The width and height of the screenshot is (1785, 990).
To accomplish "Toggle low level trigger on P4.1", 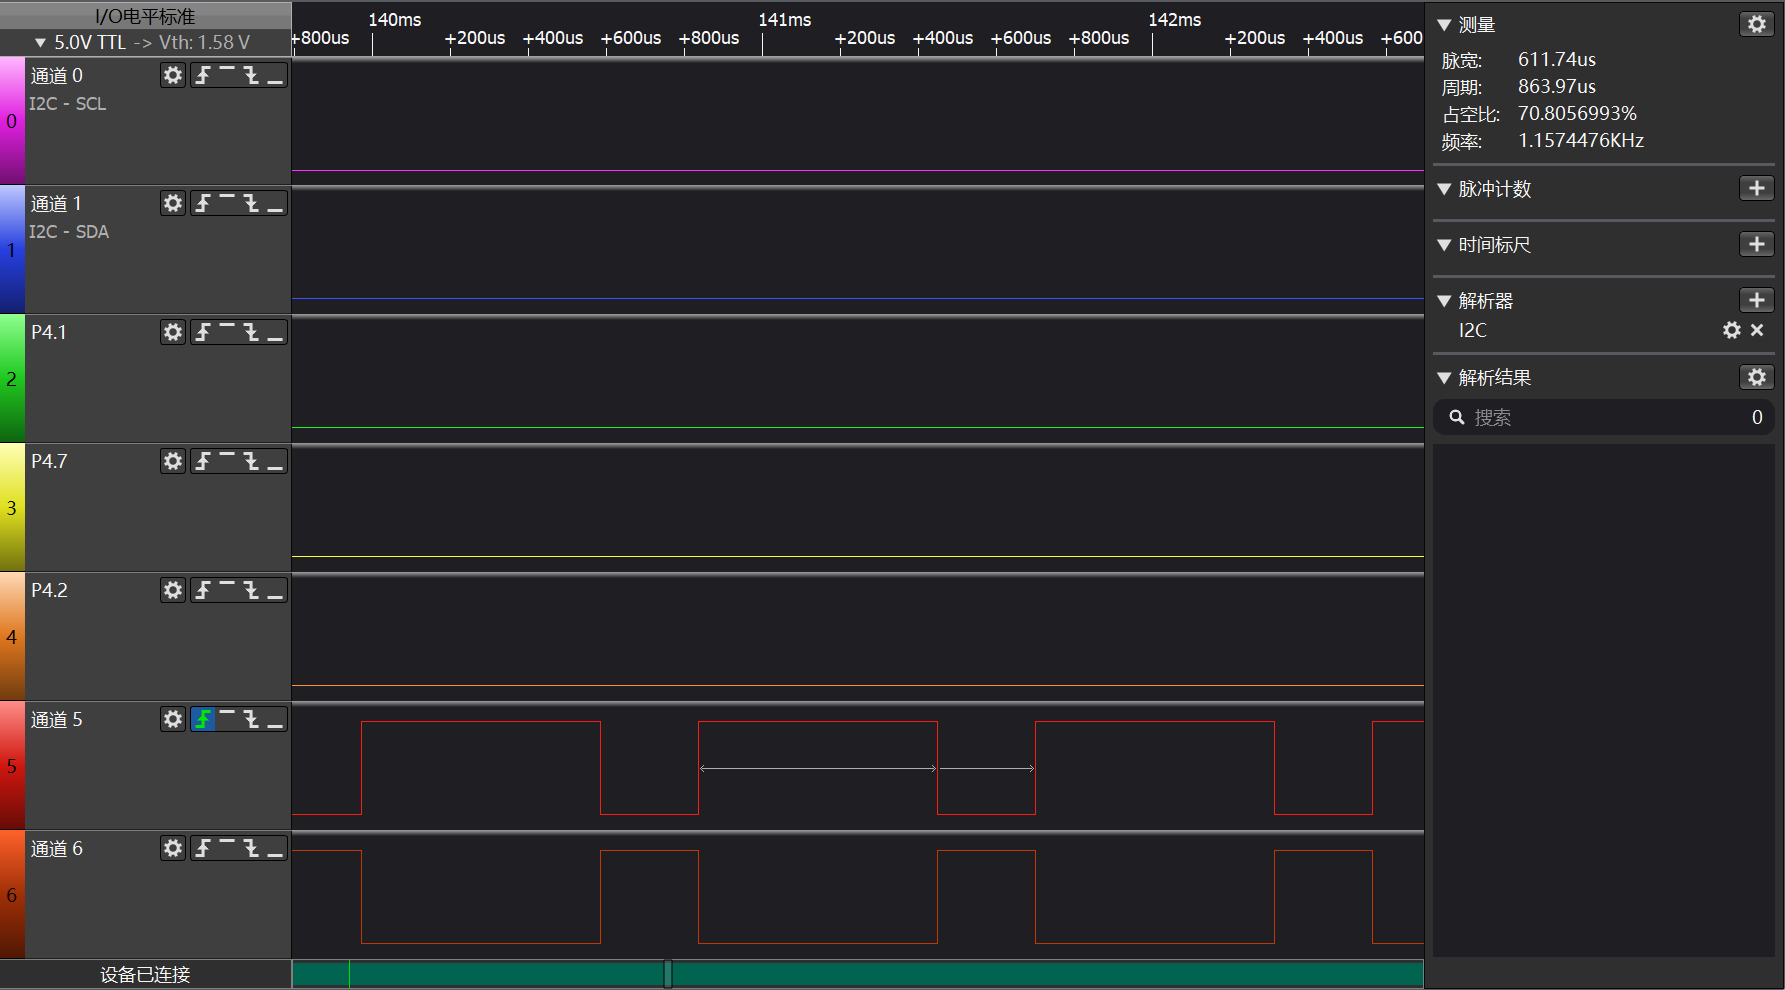I will point(275,332).
